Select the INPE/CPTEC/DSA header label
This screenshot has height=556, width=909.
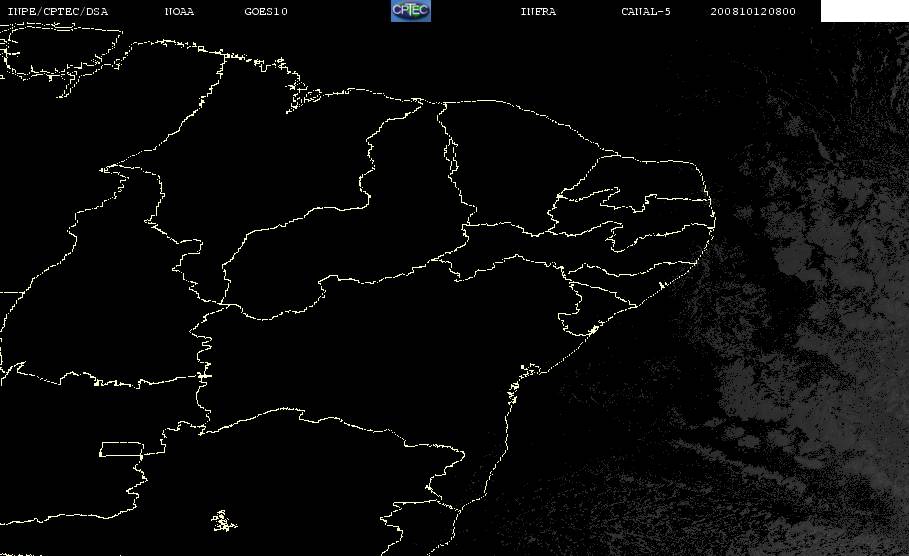click(x=58, y=11)
